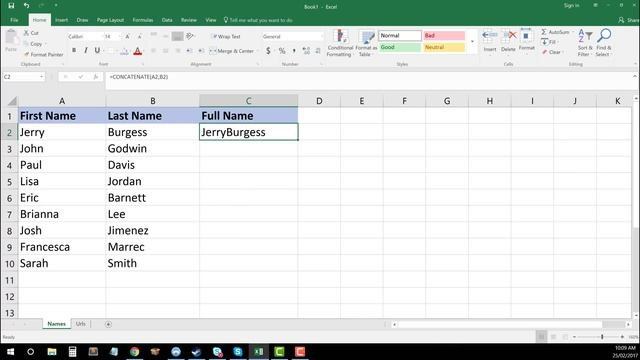
Task: Click Undo arrow in Quick Access Toolbar
Action: (27, 6)
